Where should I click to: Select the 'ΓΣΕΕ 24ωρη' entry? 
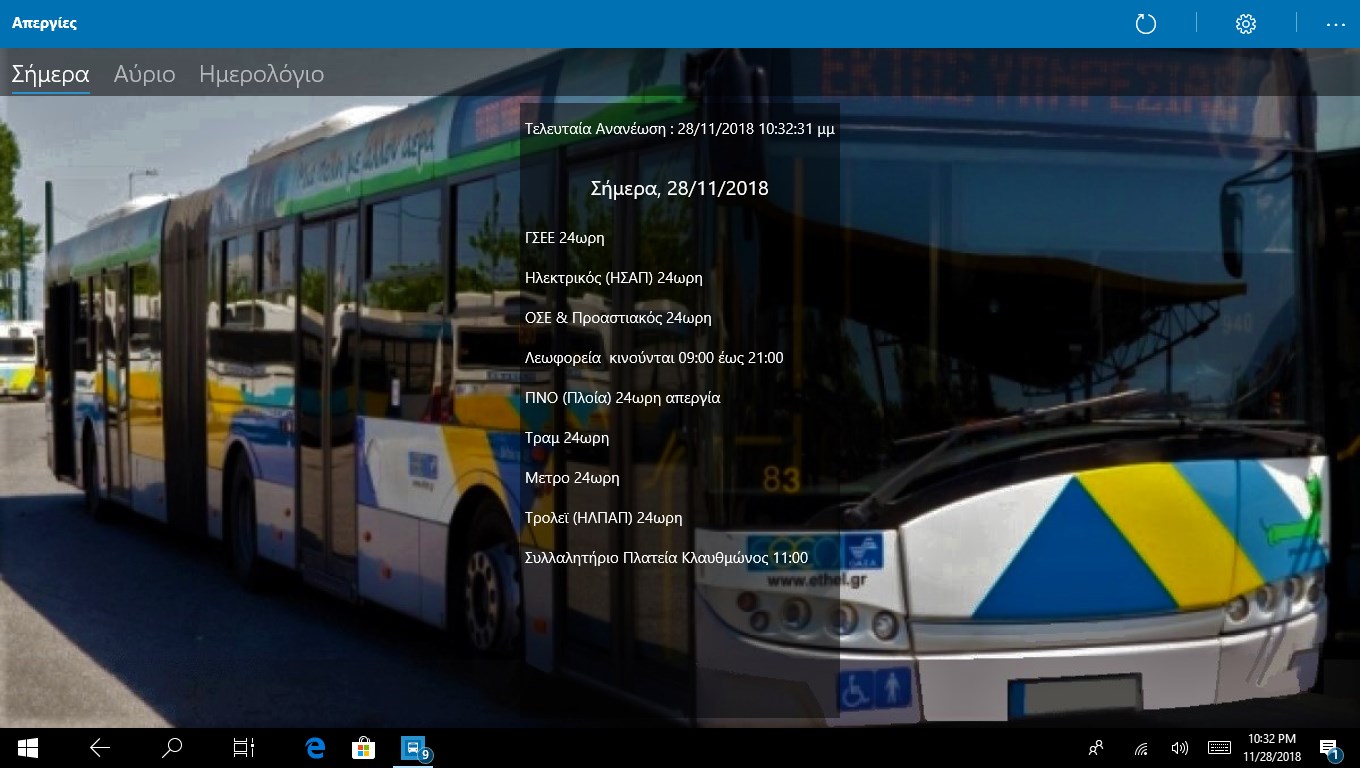[565, 238]
